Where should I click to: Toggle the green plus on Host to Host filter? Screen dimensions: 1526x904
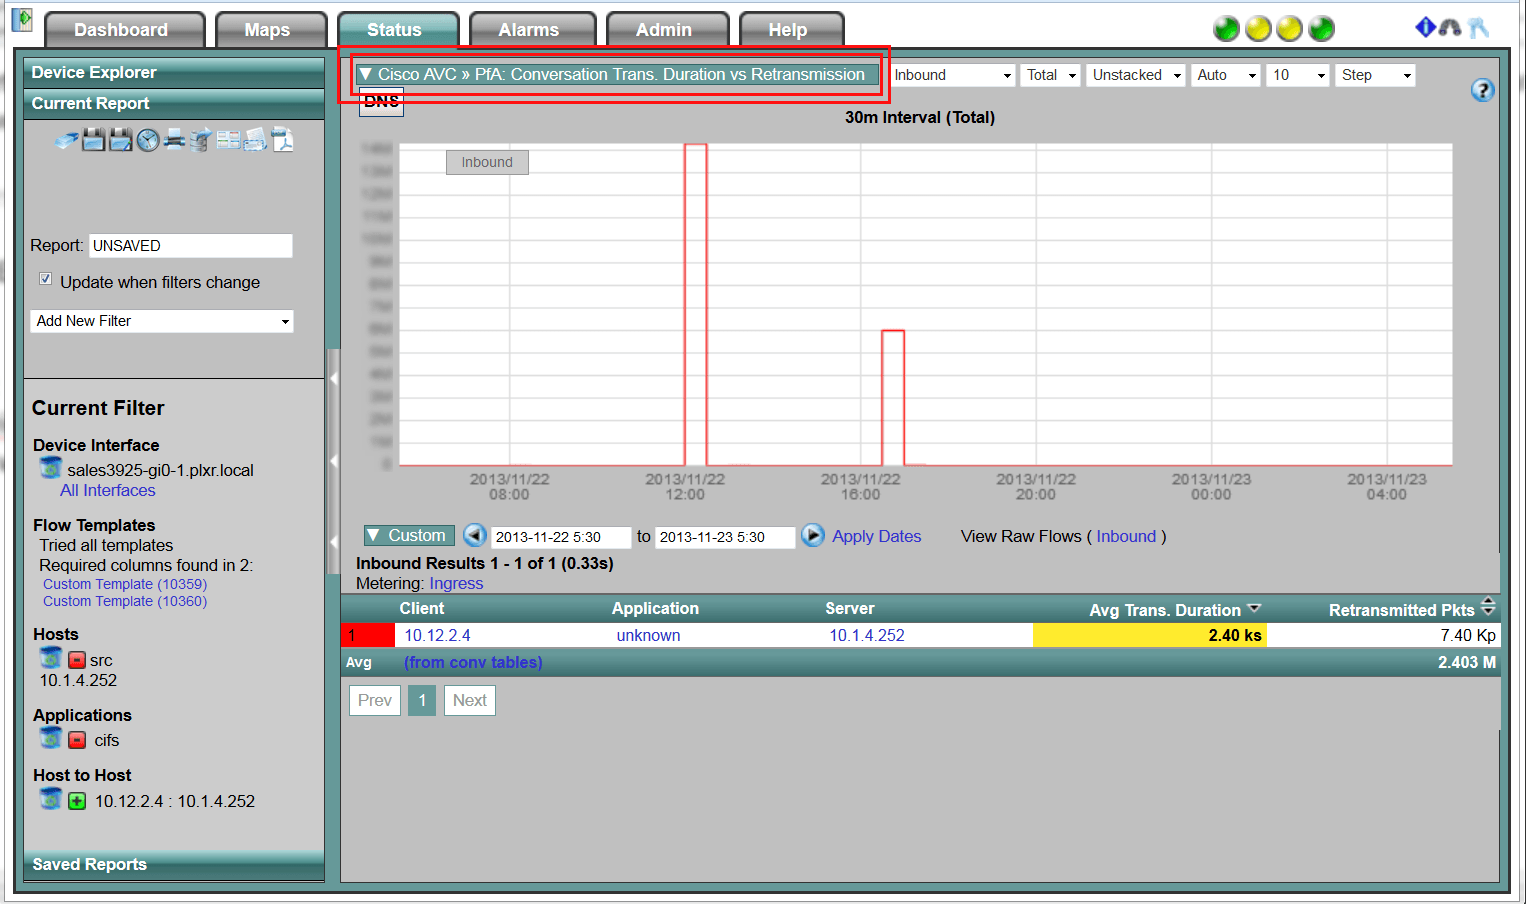pos(77,801)
